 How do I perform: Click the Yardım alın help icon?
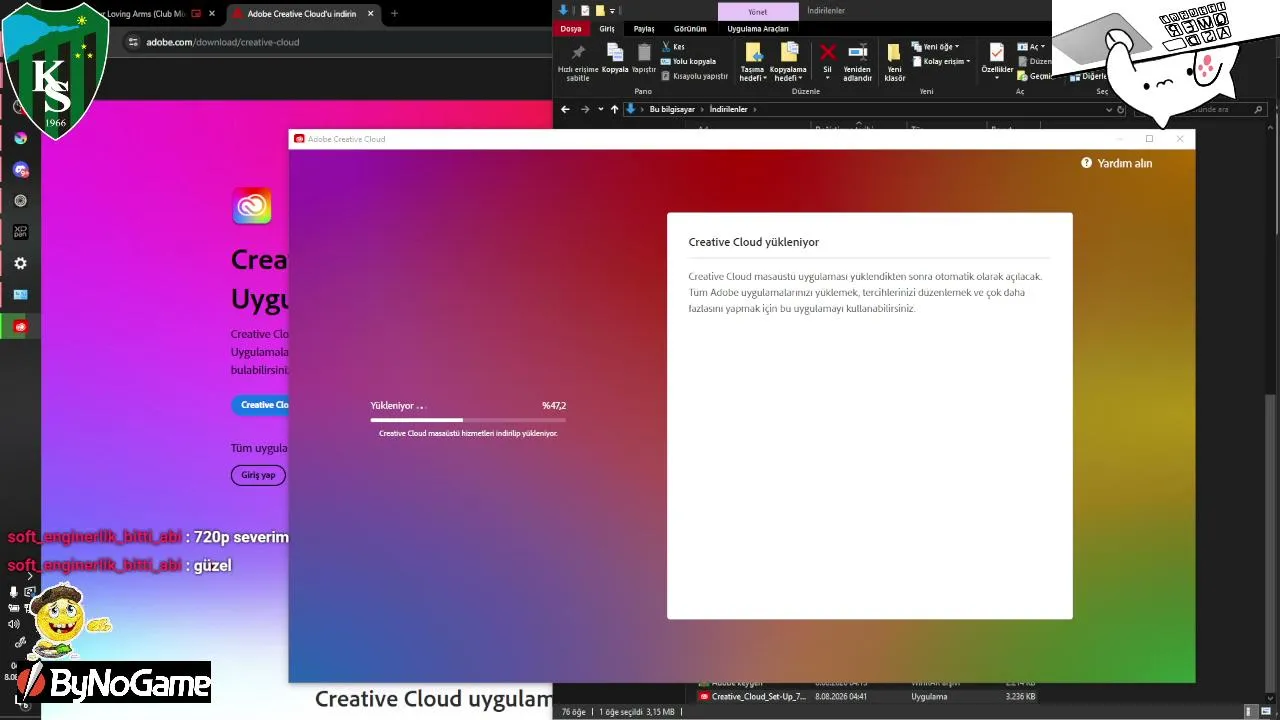tap(1086, 163)
